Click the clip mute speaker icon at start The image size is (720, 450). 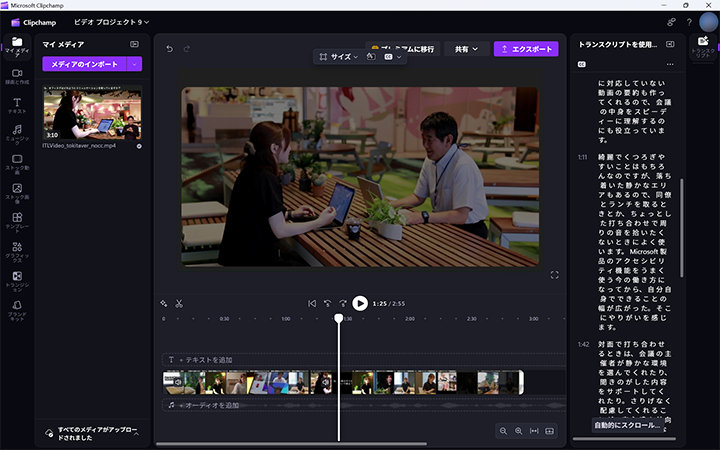(x=178, y=382)
